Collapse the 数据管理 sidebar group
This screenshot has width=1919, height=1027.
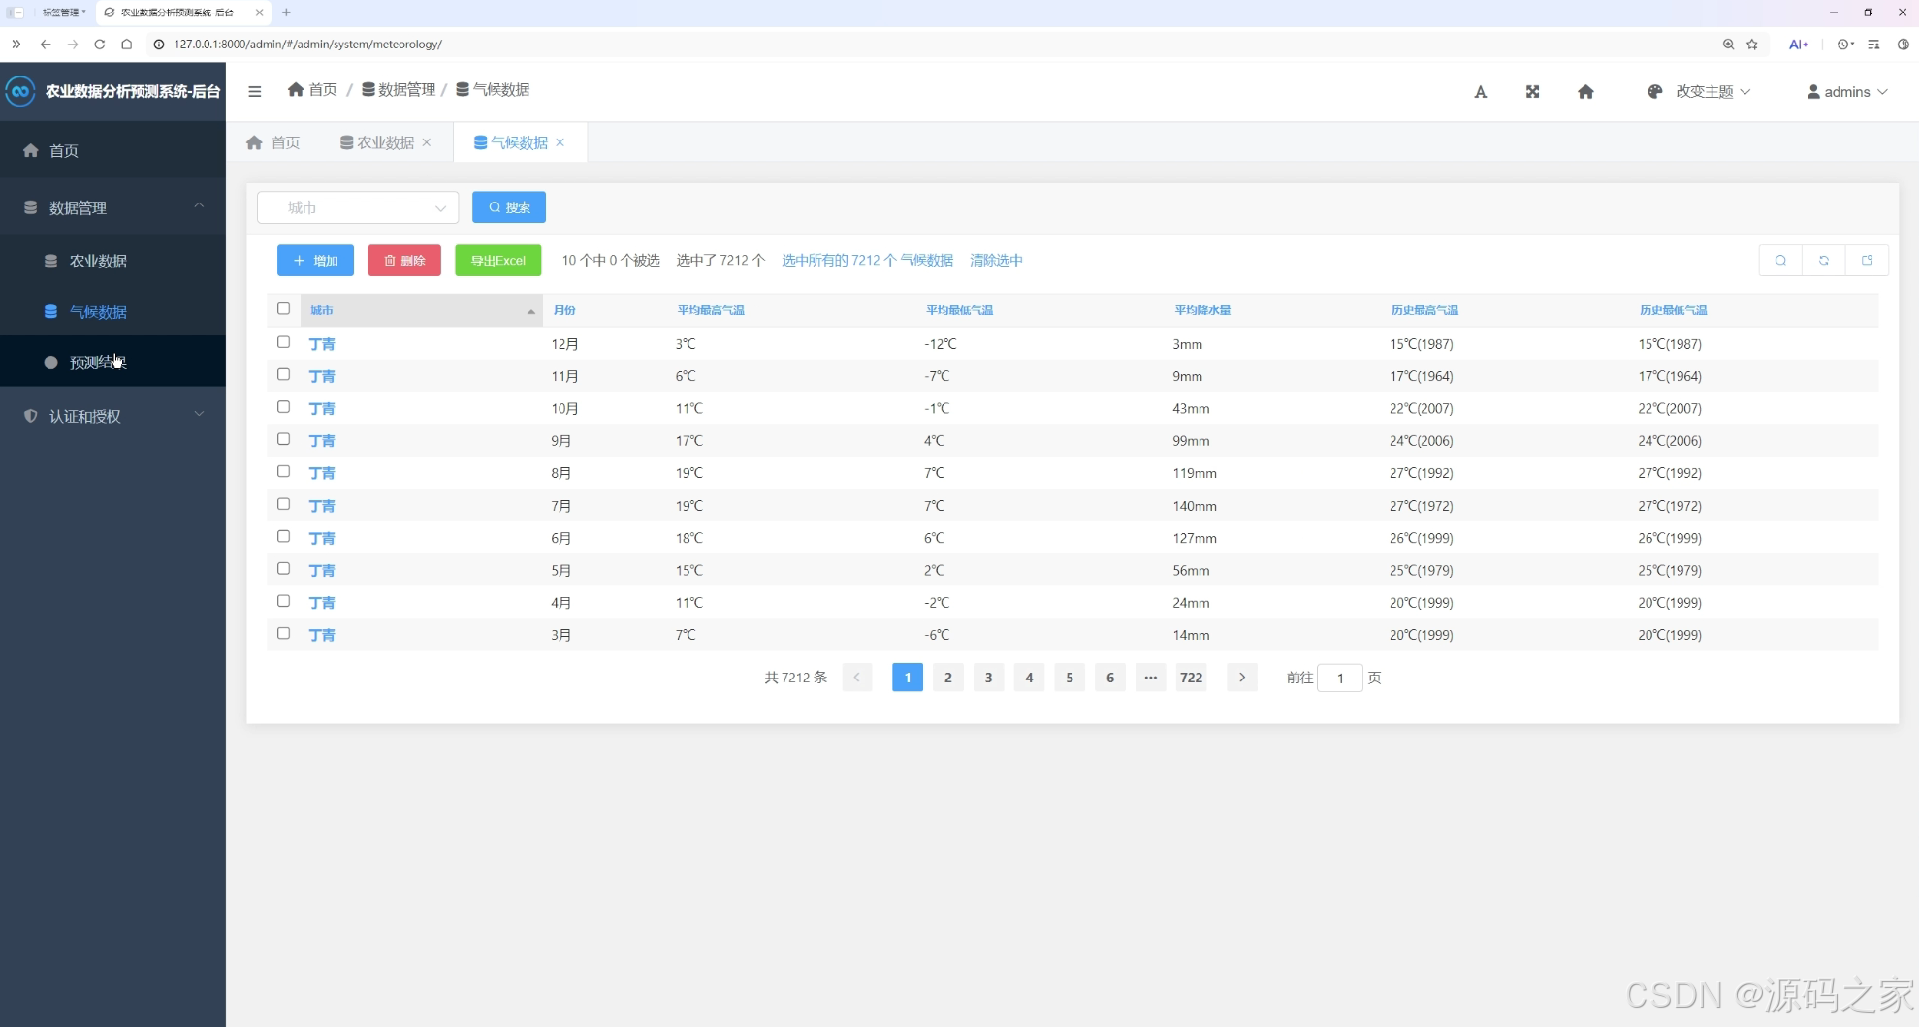pos(113,207)
